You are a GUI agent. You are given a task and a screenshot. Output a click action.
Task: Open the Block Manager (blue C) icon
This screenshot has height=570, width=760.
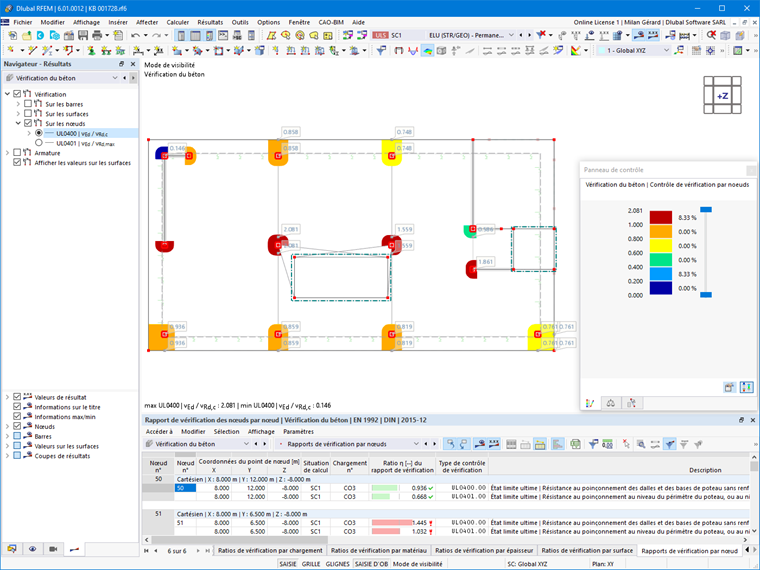pyautogui.click(x=40, y=35)
